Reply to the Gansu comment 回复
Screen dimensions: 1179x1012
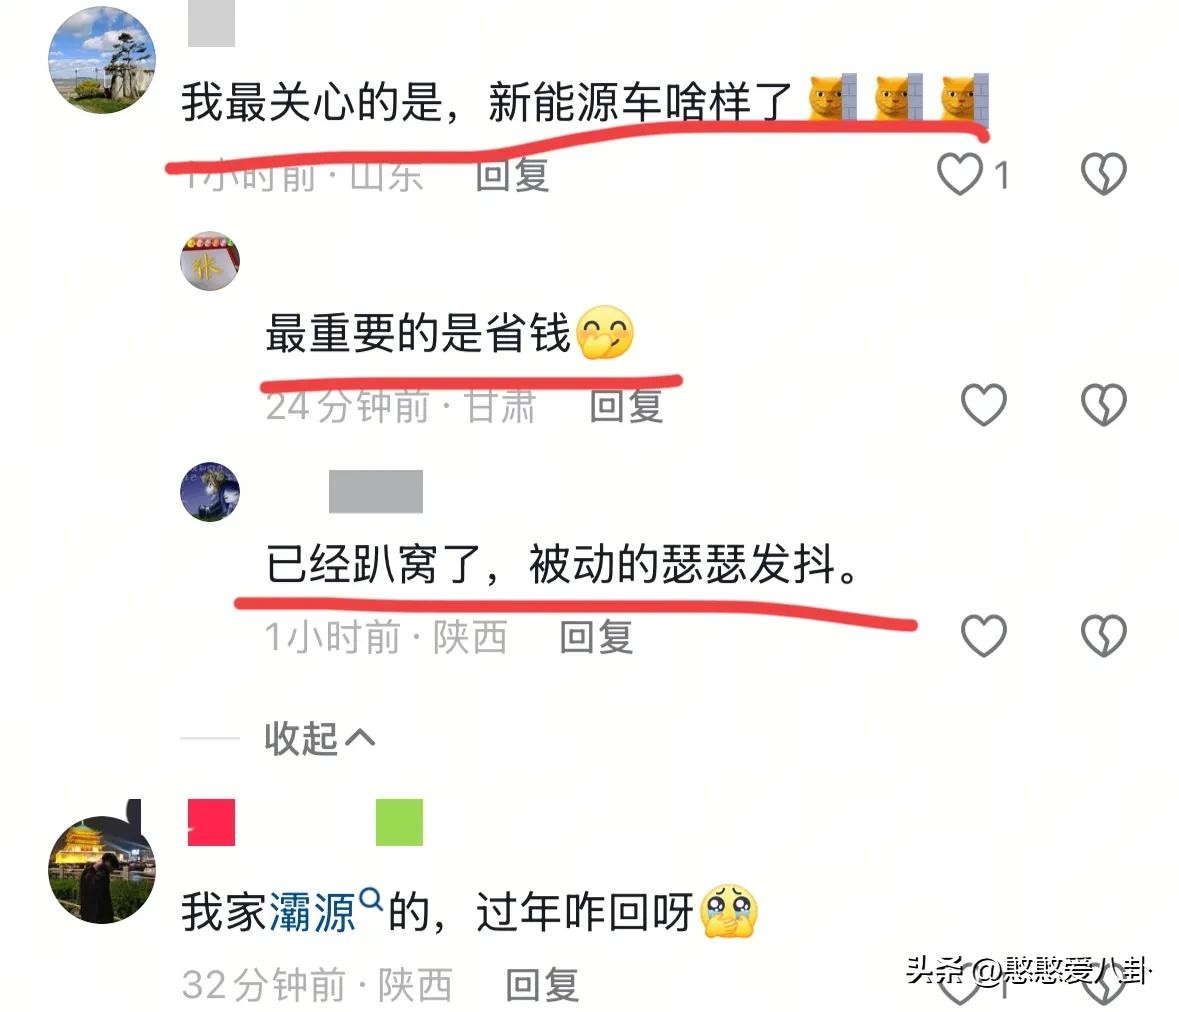[x=626, y=406]
